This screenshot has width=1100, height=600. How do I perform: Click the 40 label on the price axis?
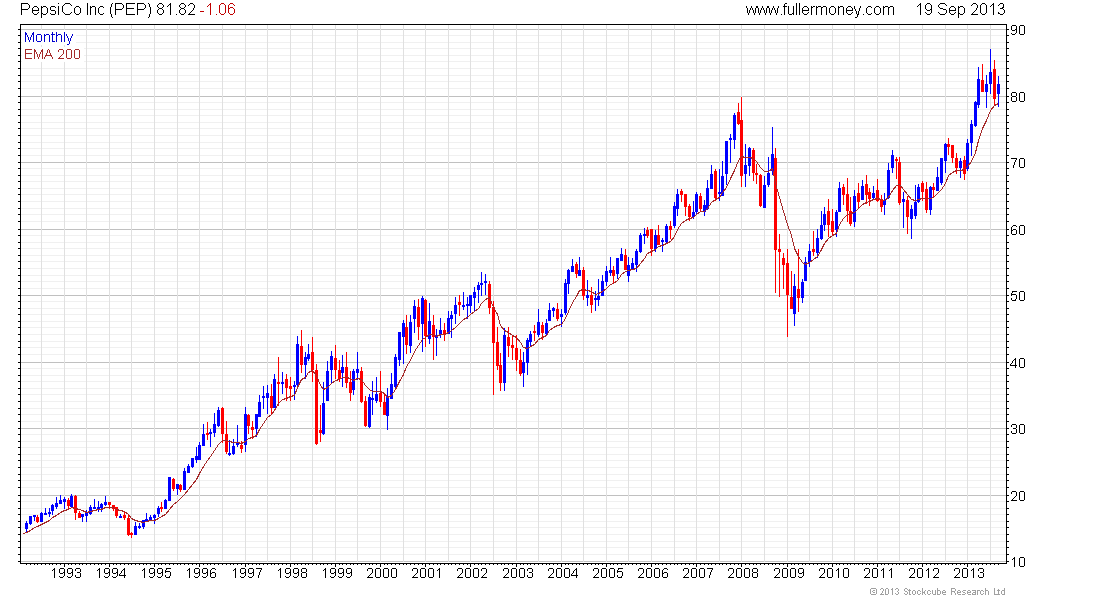[1017, 363]
